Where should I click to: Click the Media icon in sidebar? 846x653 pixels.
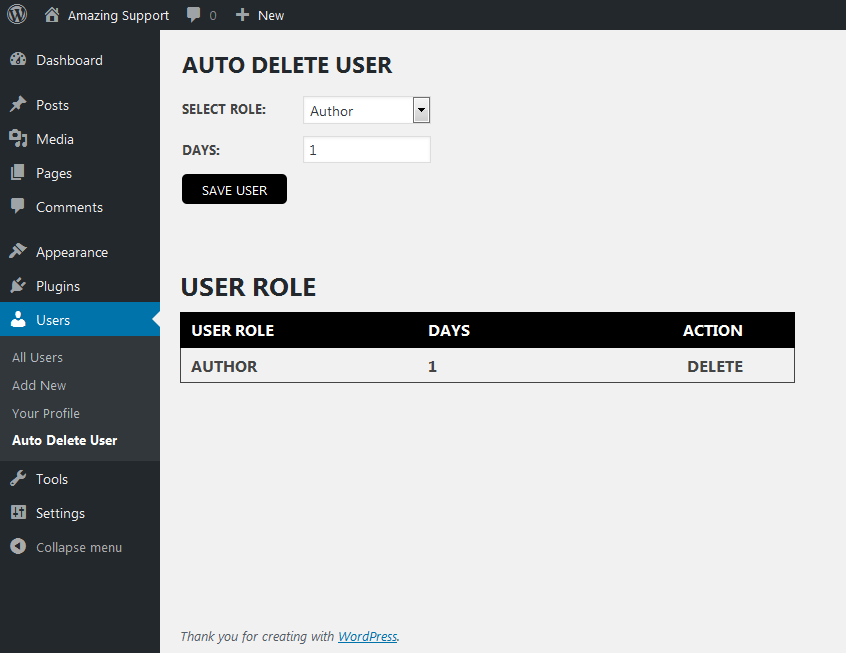point(18,139)
